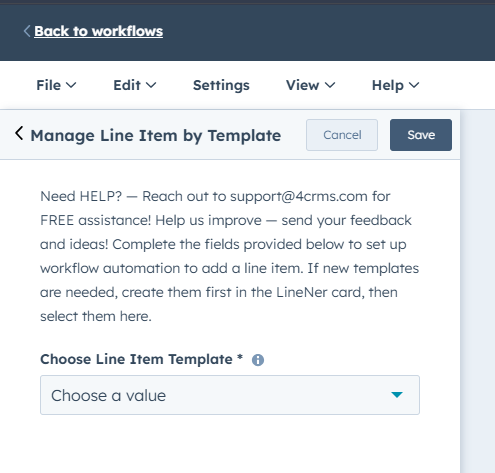Viewport: 495px width, 473px height.
Task: Click the down chevron beside File
Action: pos(71,85)
